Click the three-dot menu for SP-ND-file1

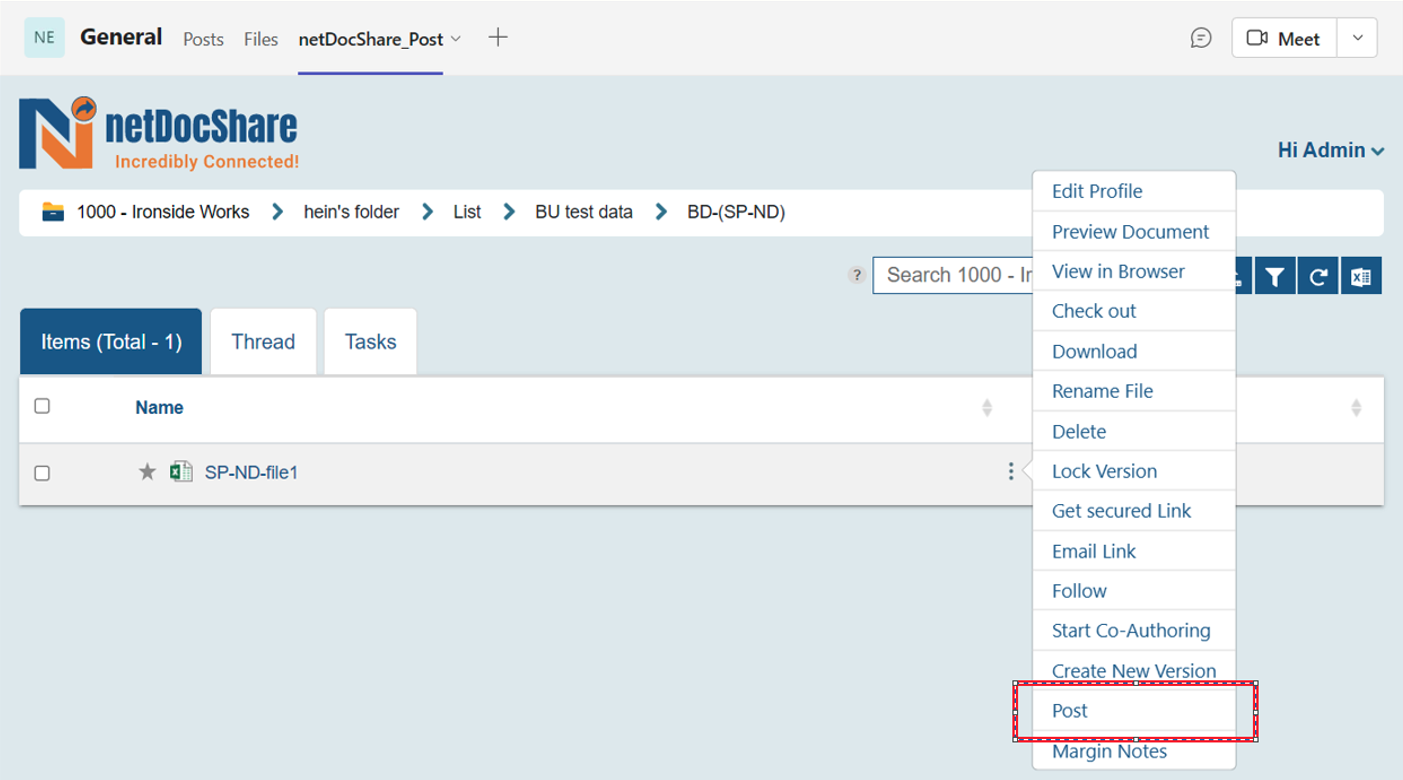click(x=1011, y=471)
